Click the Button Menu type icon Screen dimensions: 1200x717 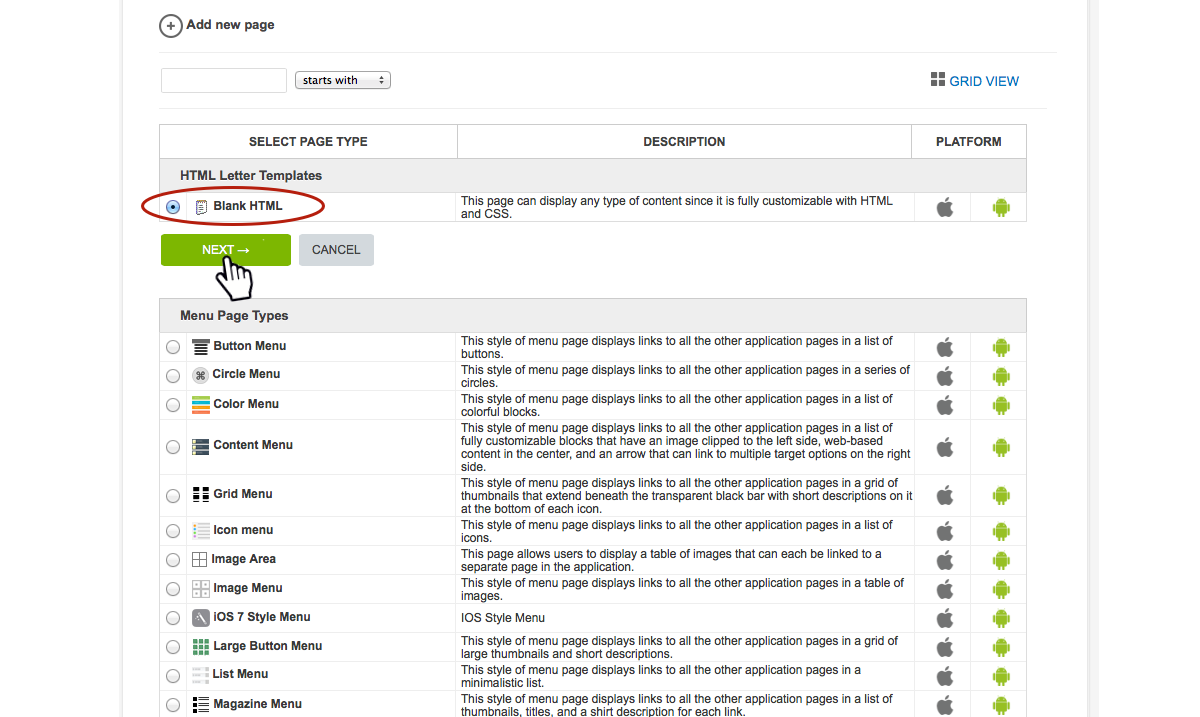click(x=201, y=346)
